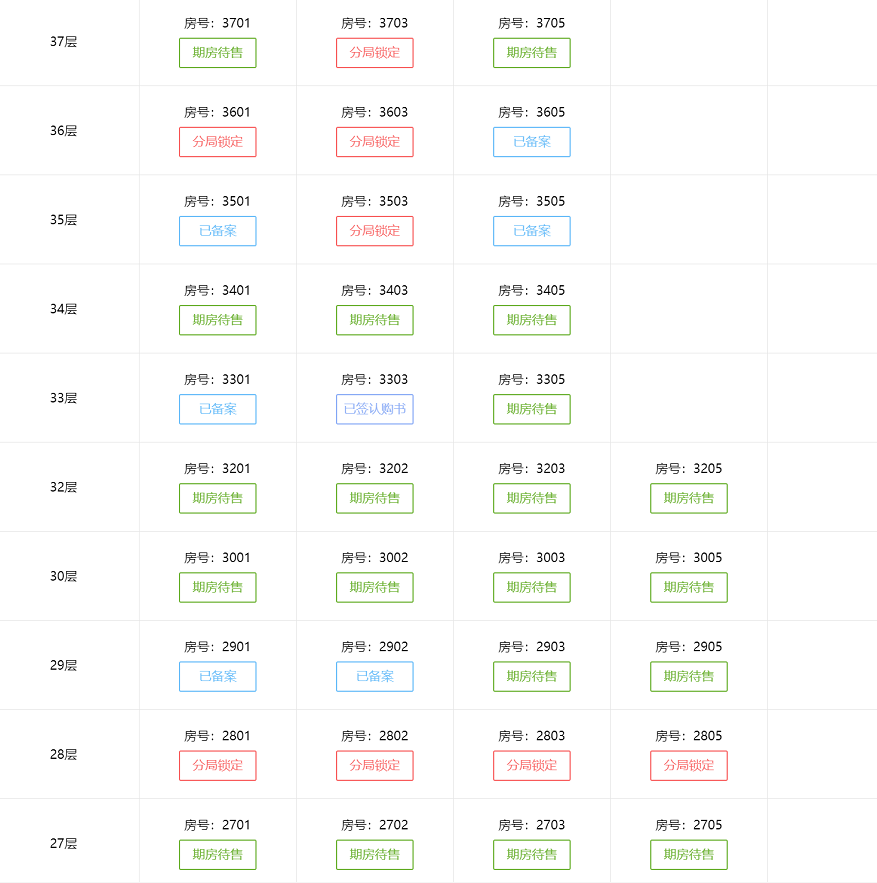Open 期房待售 button under room 3403
Viewport: 877px width, 883px height.
click(x=375, y=320)
